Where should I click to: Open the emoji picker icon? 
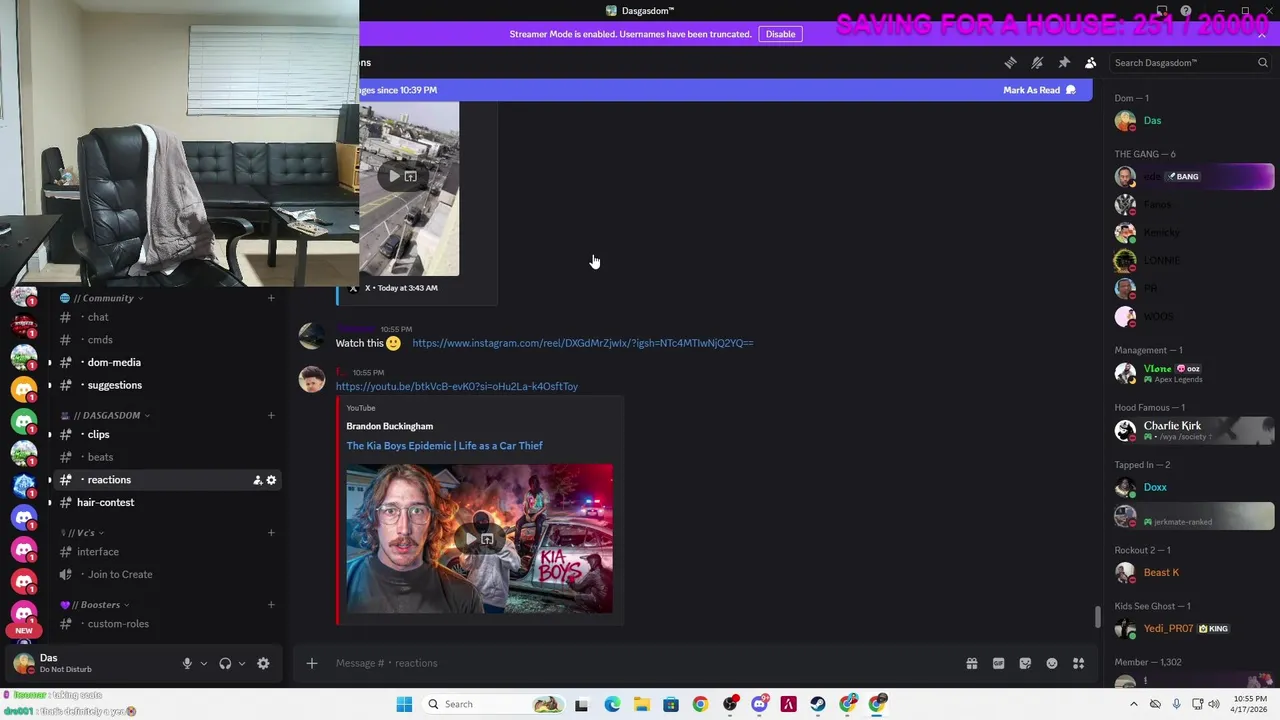coord(1052,663)
